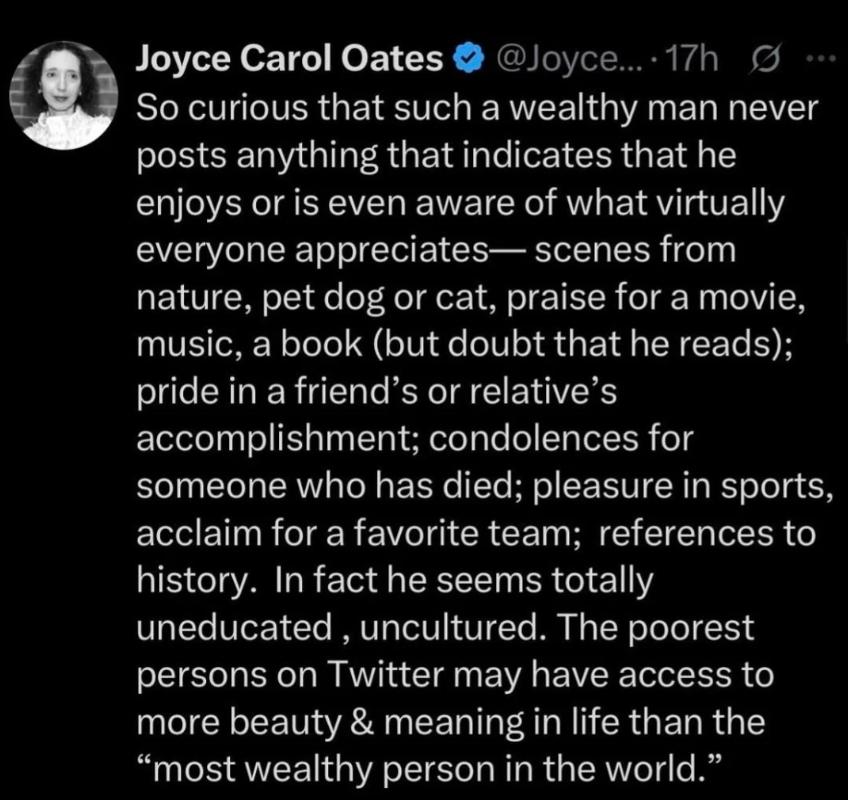Click the word "accomplishment" in the tweet

(x=282, y=438)
